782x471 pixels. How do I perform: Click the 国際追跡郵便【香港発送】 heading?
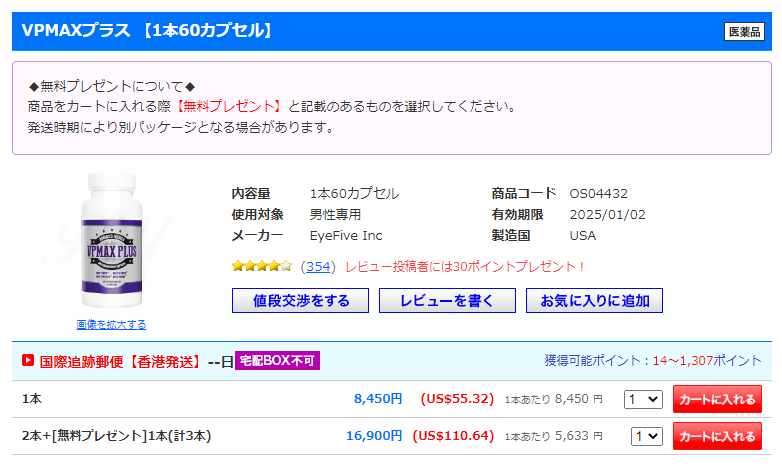[120, 362]
